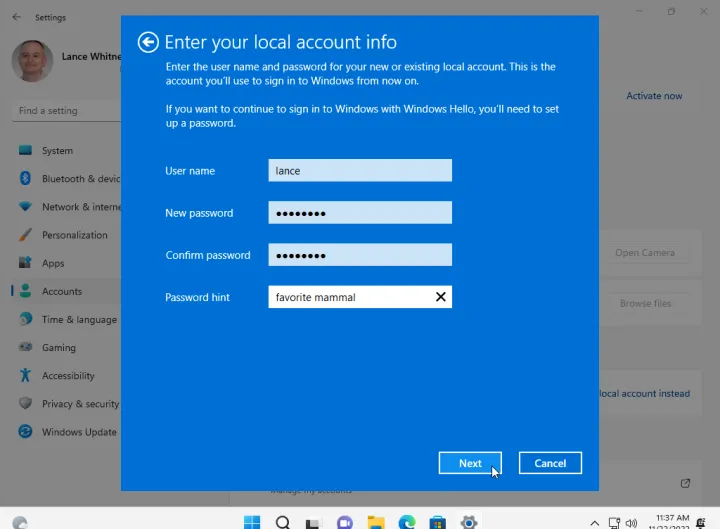Open Microsoft Store from the taskbar
The image size is (720, 529).
pyautogui.click(x=438, y=521)
